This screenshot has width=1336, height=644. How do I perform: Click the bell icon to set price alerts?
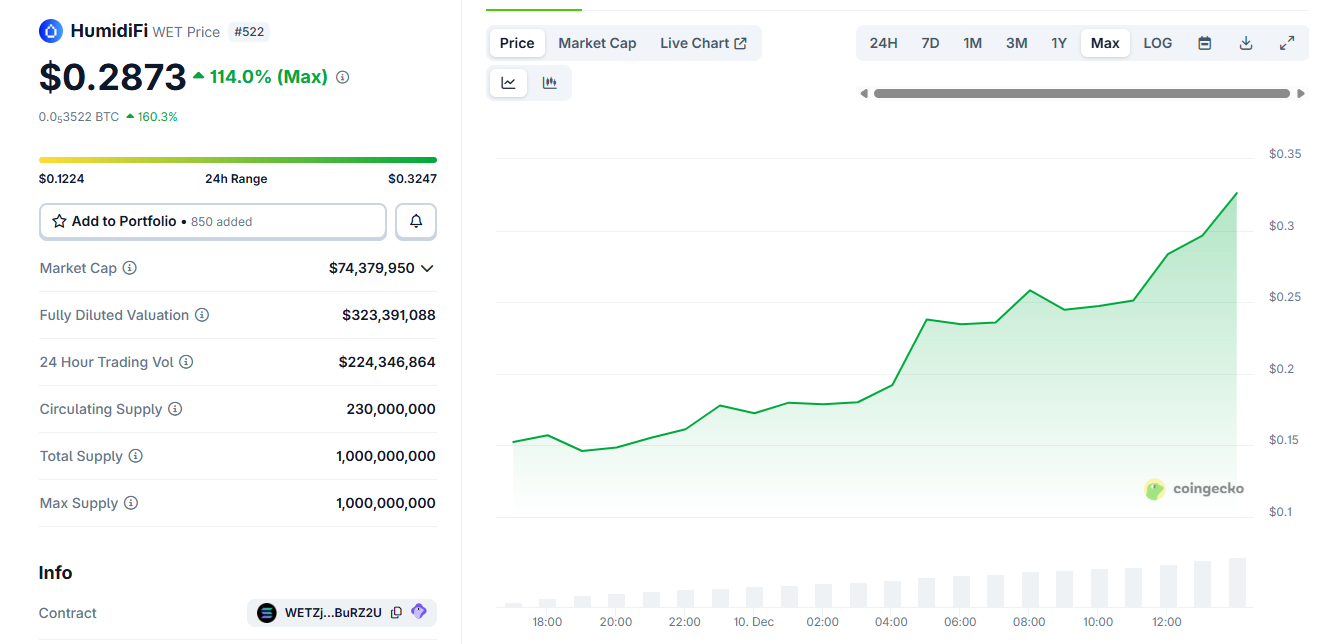[x=415, y=220]
